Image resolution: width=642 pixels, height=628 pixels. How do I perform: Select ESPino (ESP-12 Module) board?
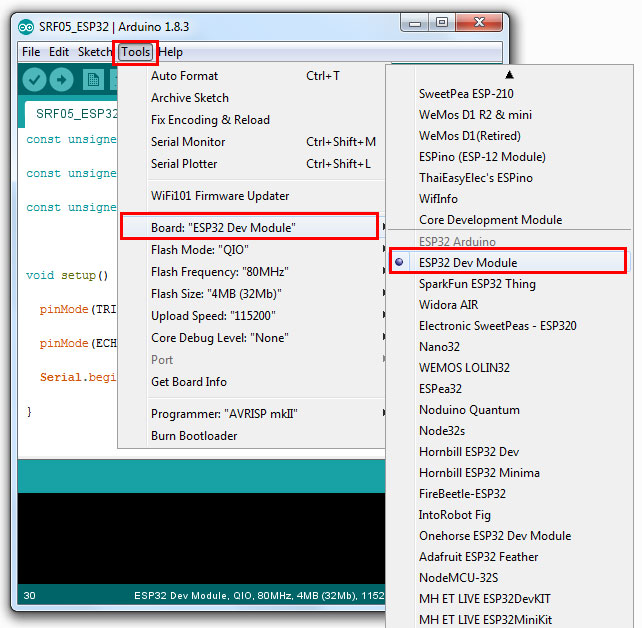click(x=509, y=157)
